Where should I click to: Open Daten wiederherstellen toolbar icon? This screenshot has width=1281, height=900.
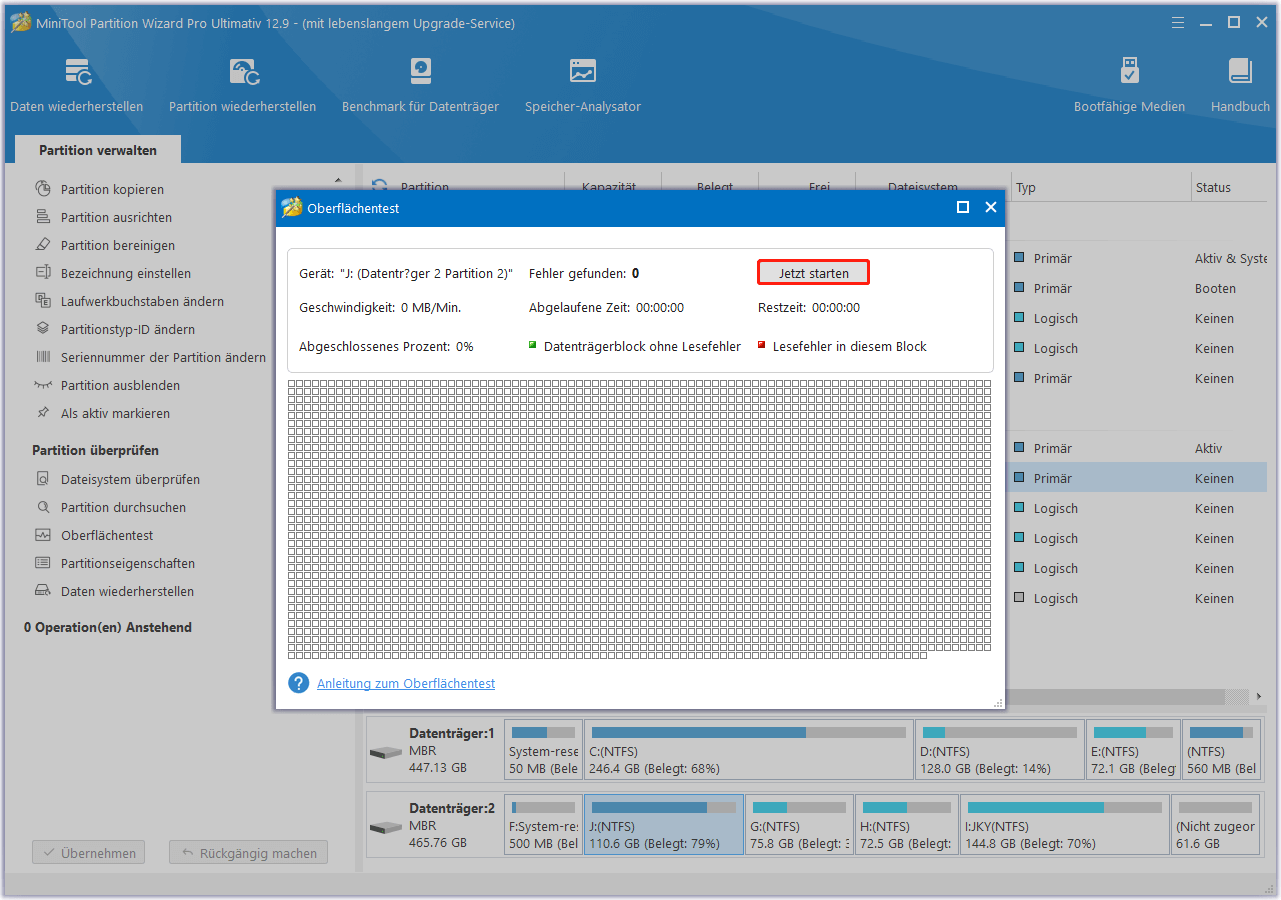point(77,85)
